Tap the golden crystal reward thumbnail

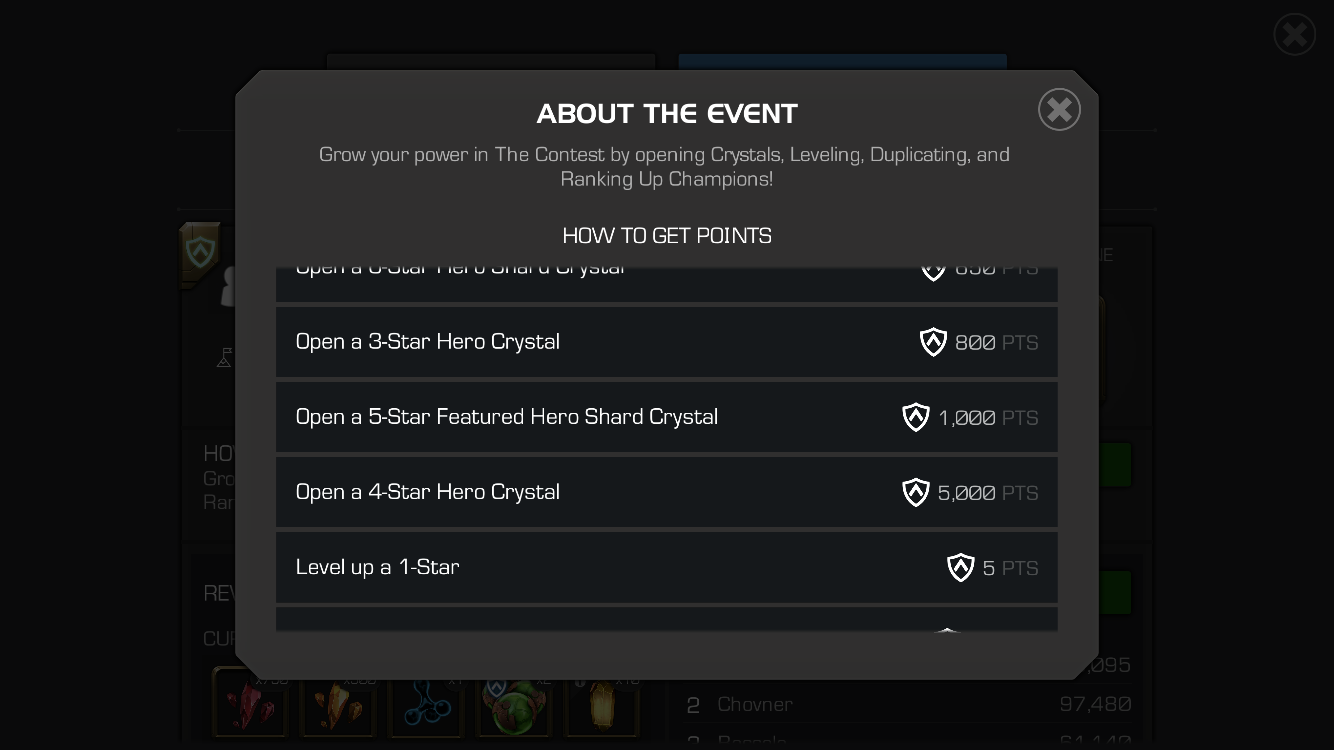(602, 705)
